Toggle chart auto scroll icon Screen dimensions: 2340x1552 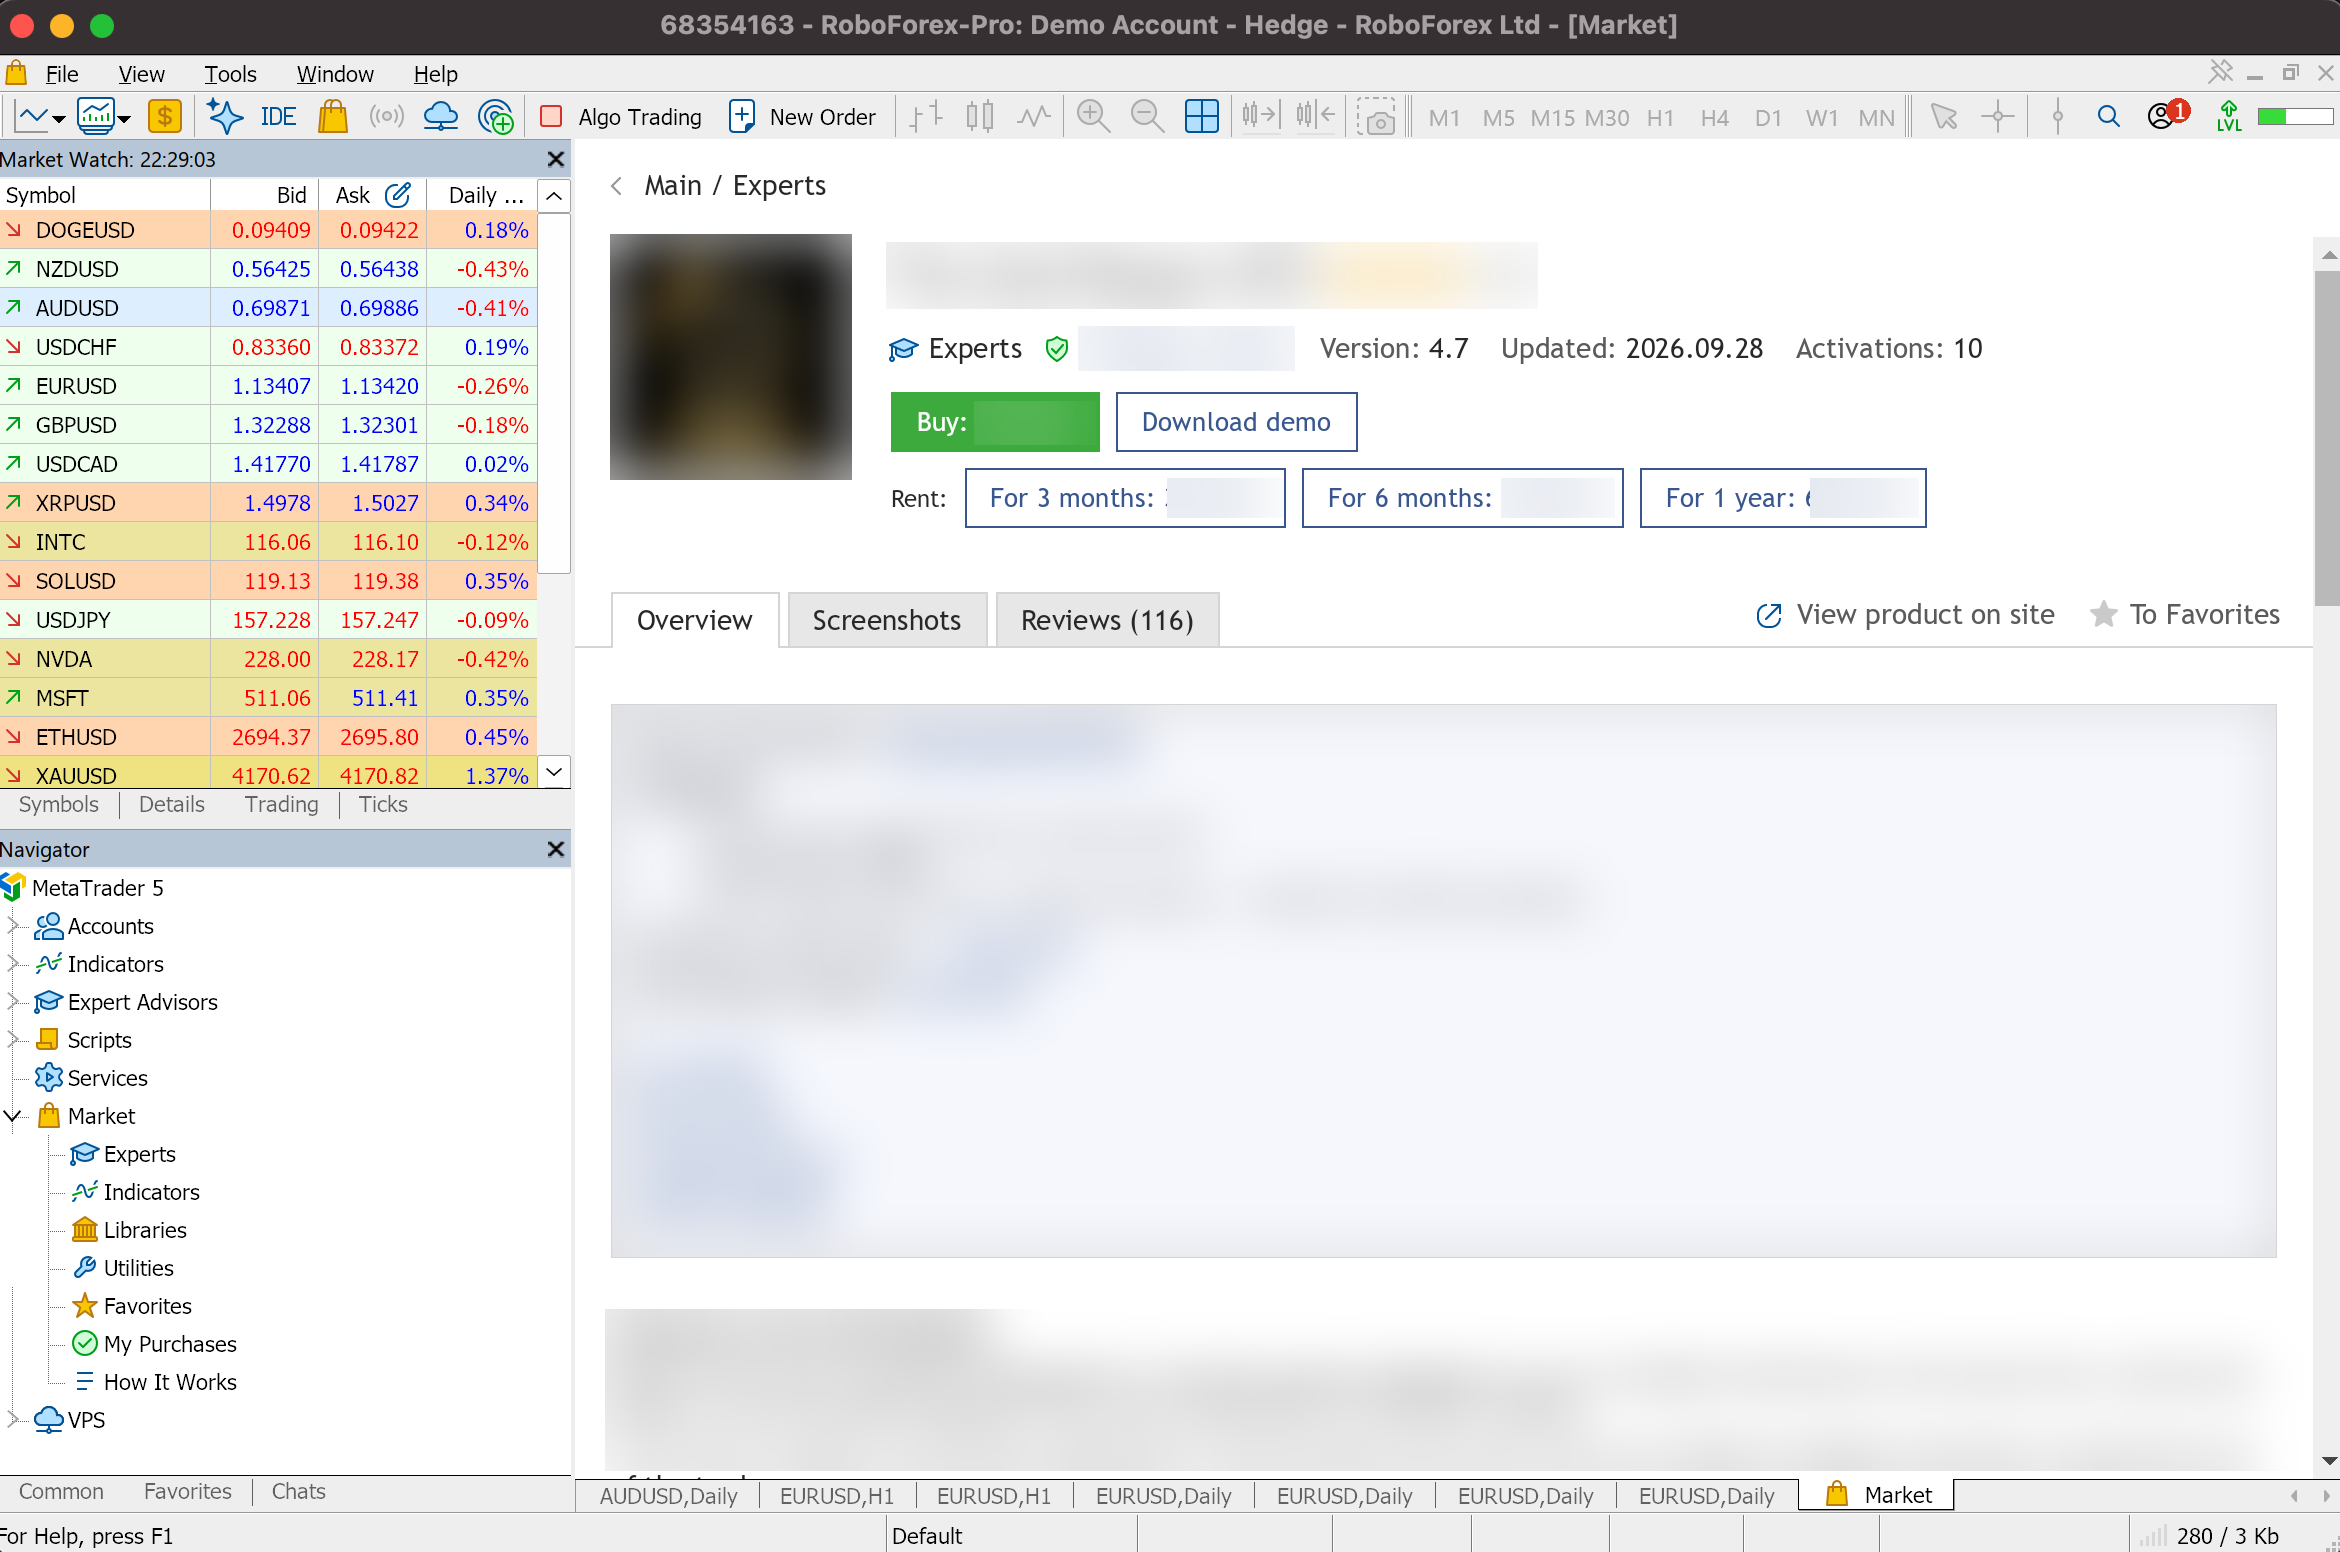(1261, 117)
